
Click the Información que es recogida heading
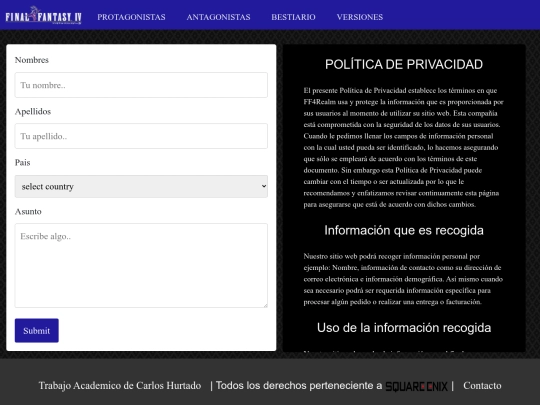(x=404, y=230)
